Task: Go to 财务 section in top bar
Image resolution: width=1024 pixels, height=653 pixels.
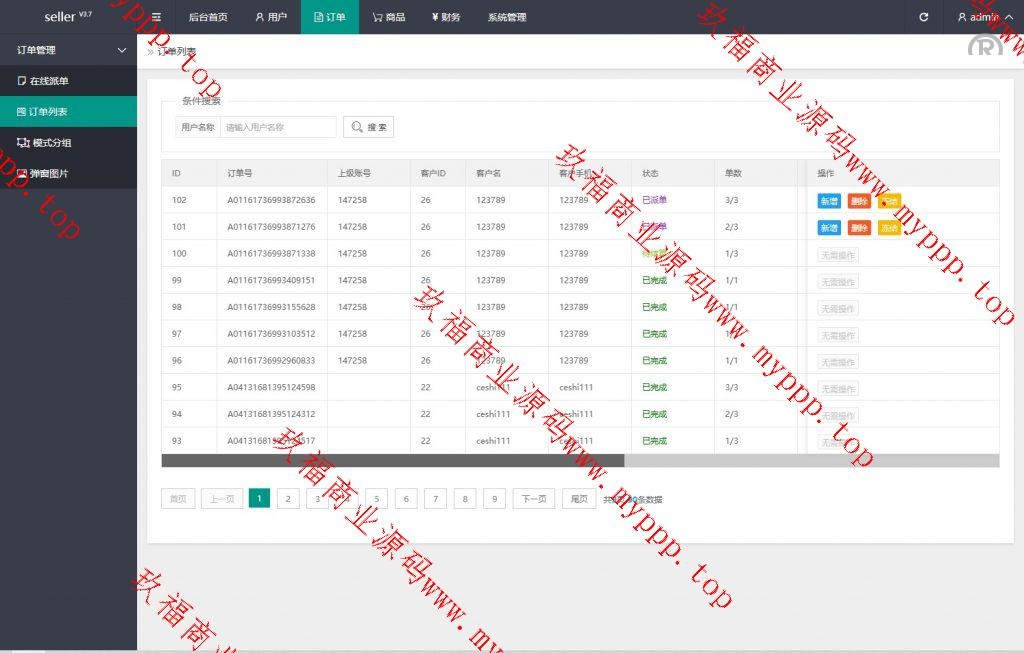Action: tap(446, 17)
